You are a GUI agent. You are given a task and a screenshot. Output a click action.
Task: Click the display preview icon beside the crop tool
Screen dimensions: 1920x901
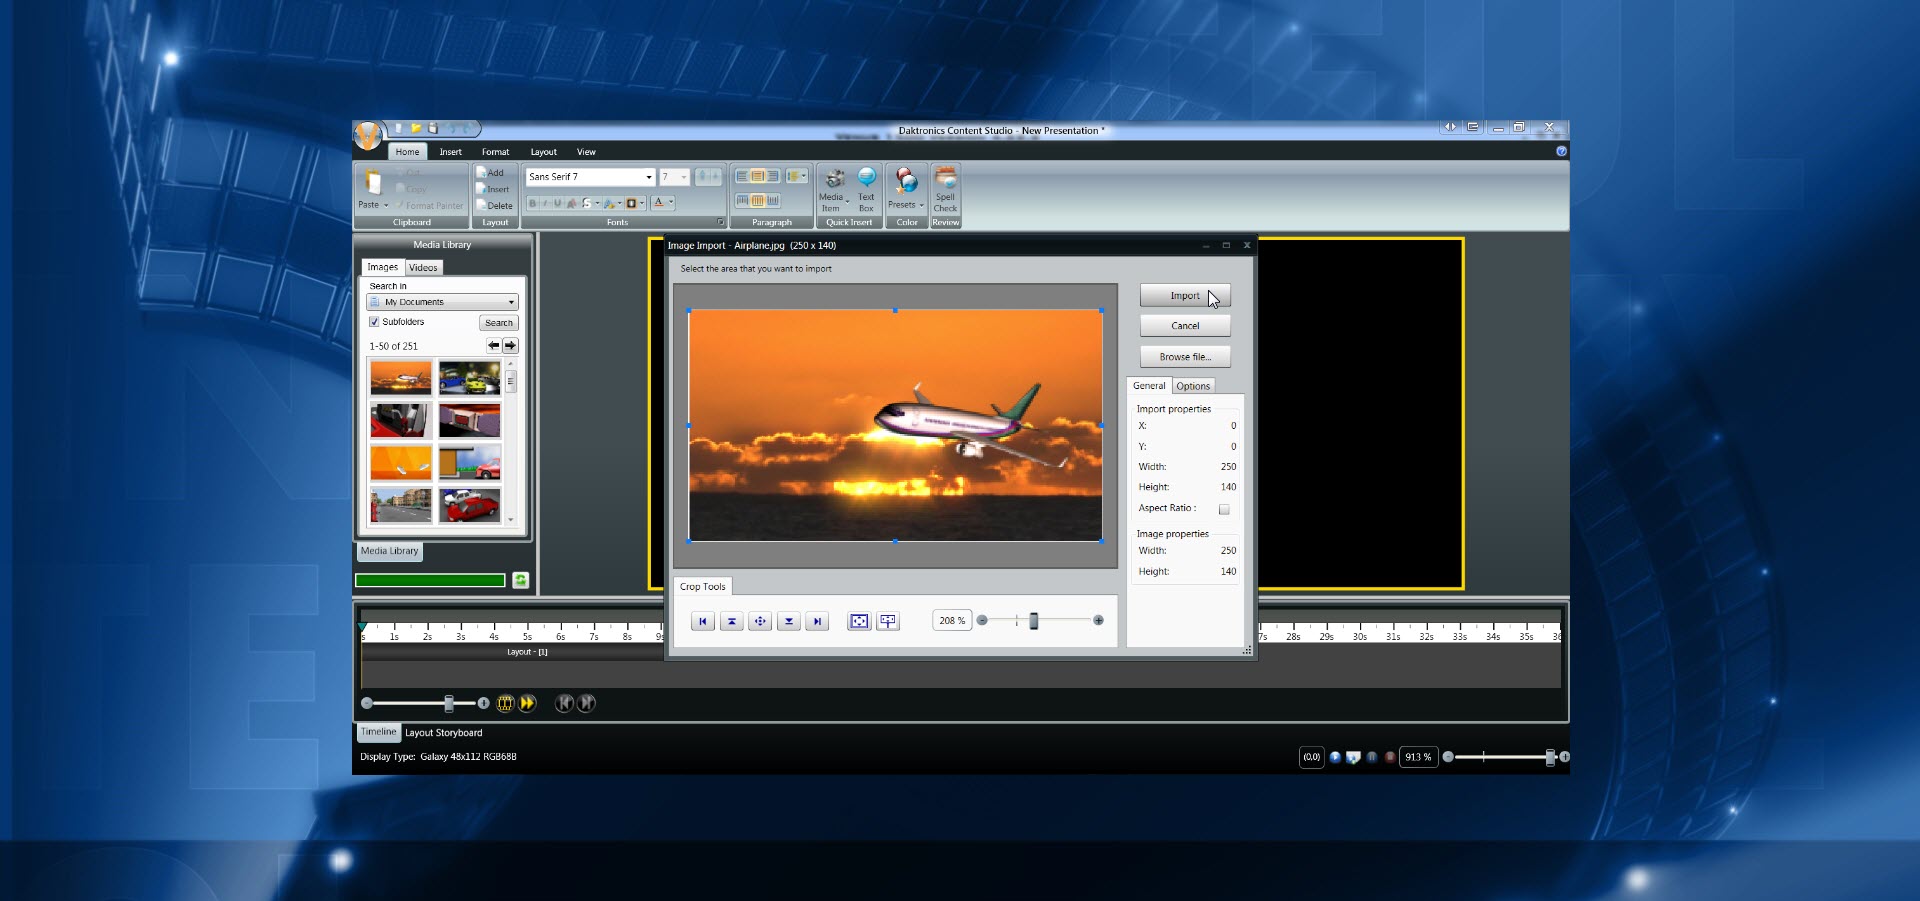coord(887,621)
